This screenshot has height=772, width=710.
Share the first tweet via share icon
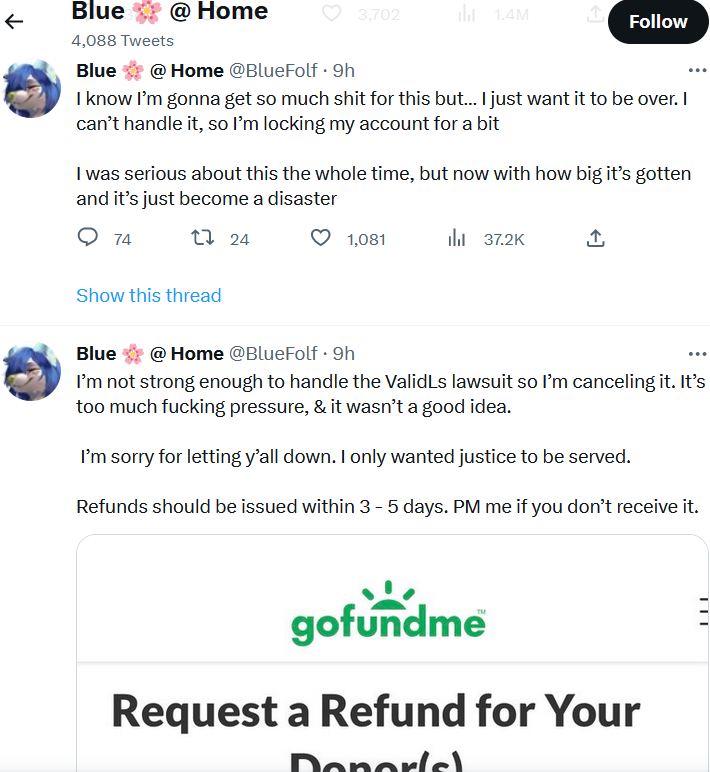pyautogui.click(x=594, y=238)
